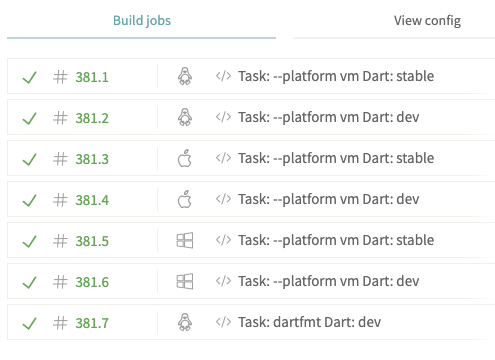The width and height of the screenshot is (495, 360).
Task: Select the dartfmt Dart: dev task row
Action: (x=251, y=322)
